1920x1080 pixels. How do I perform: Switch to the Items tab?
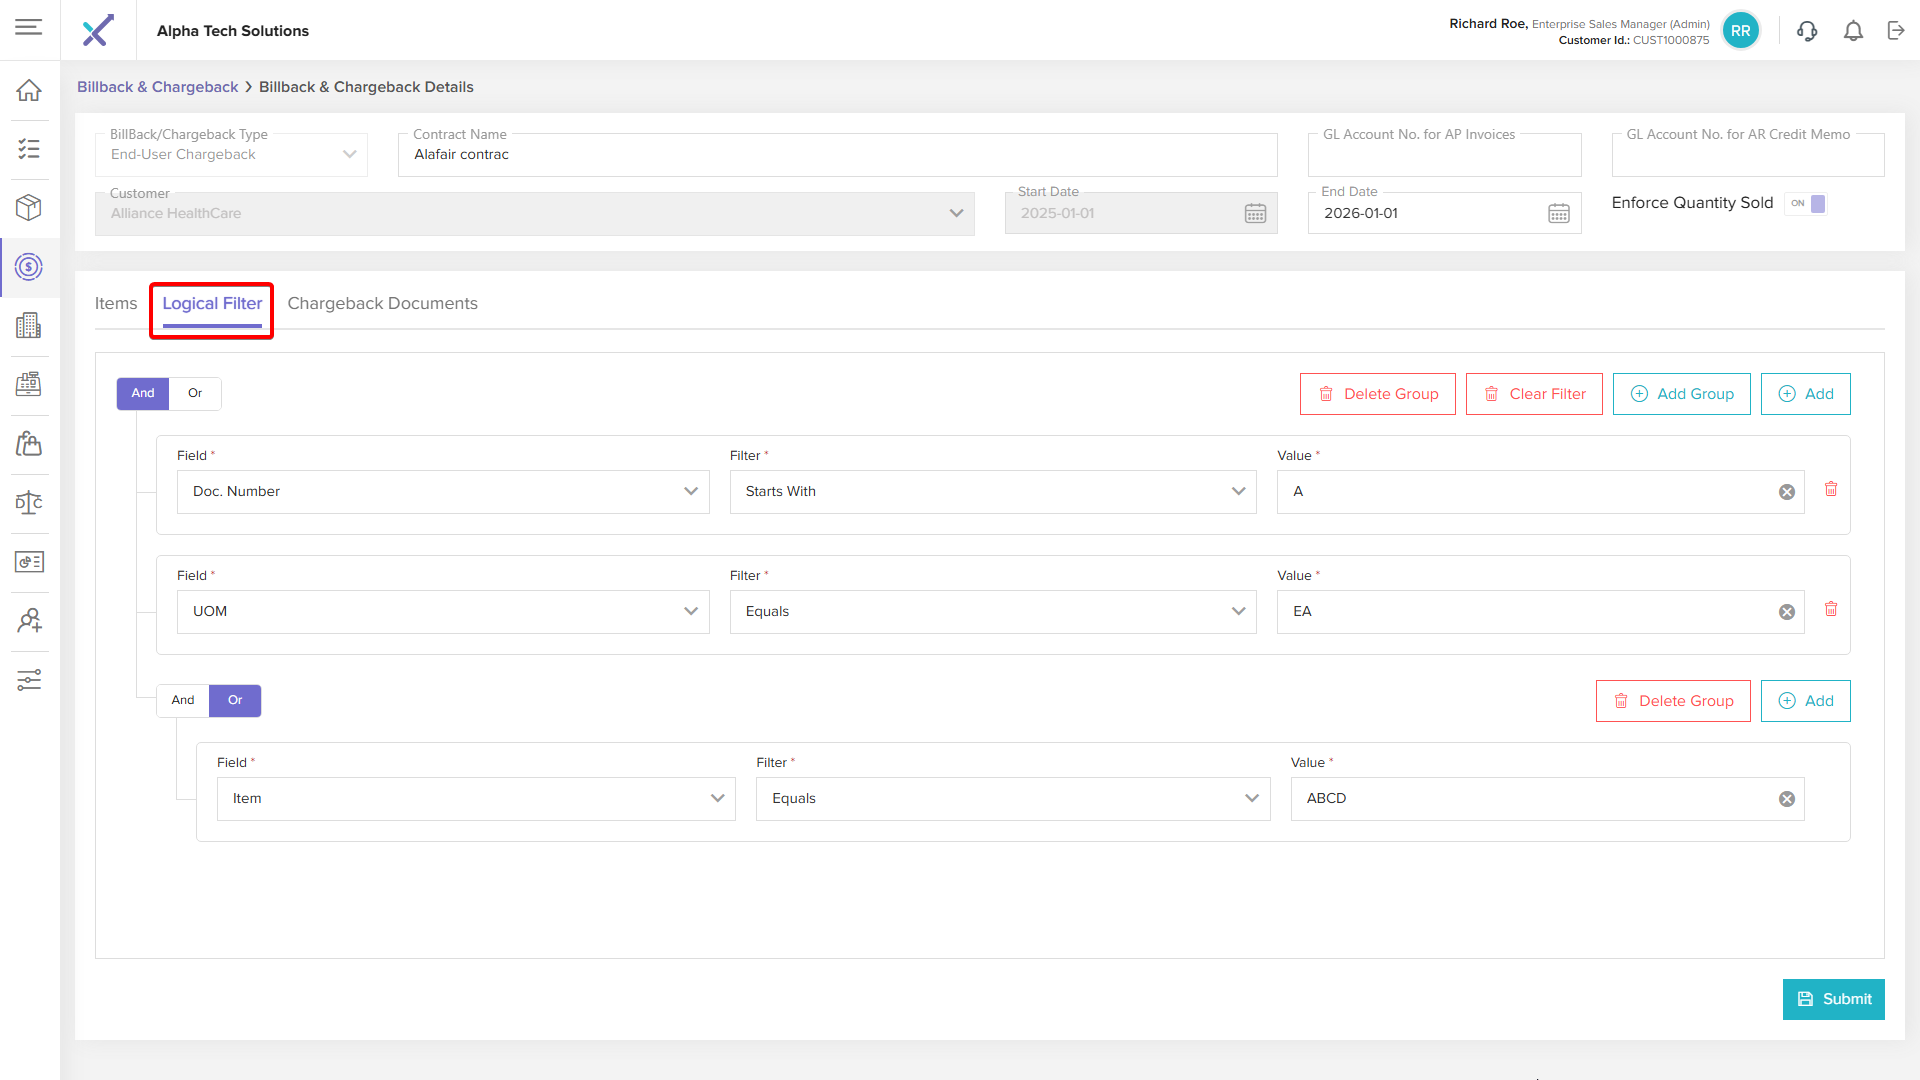point(116,303)
